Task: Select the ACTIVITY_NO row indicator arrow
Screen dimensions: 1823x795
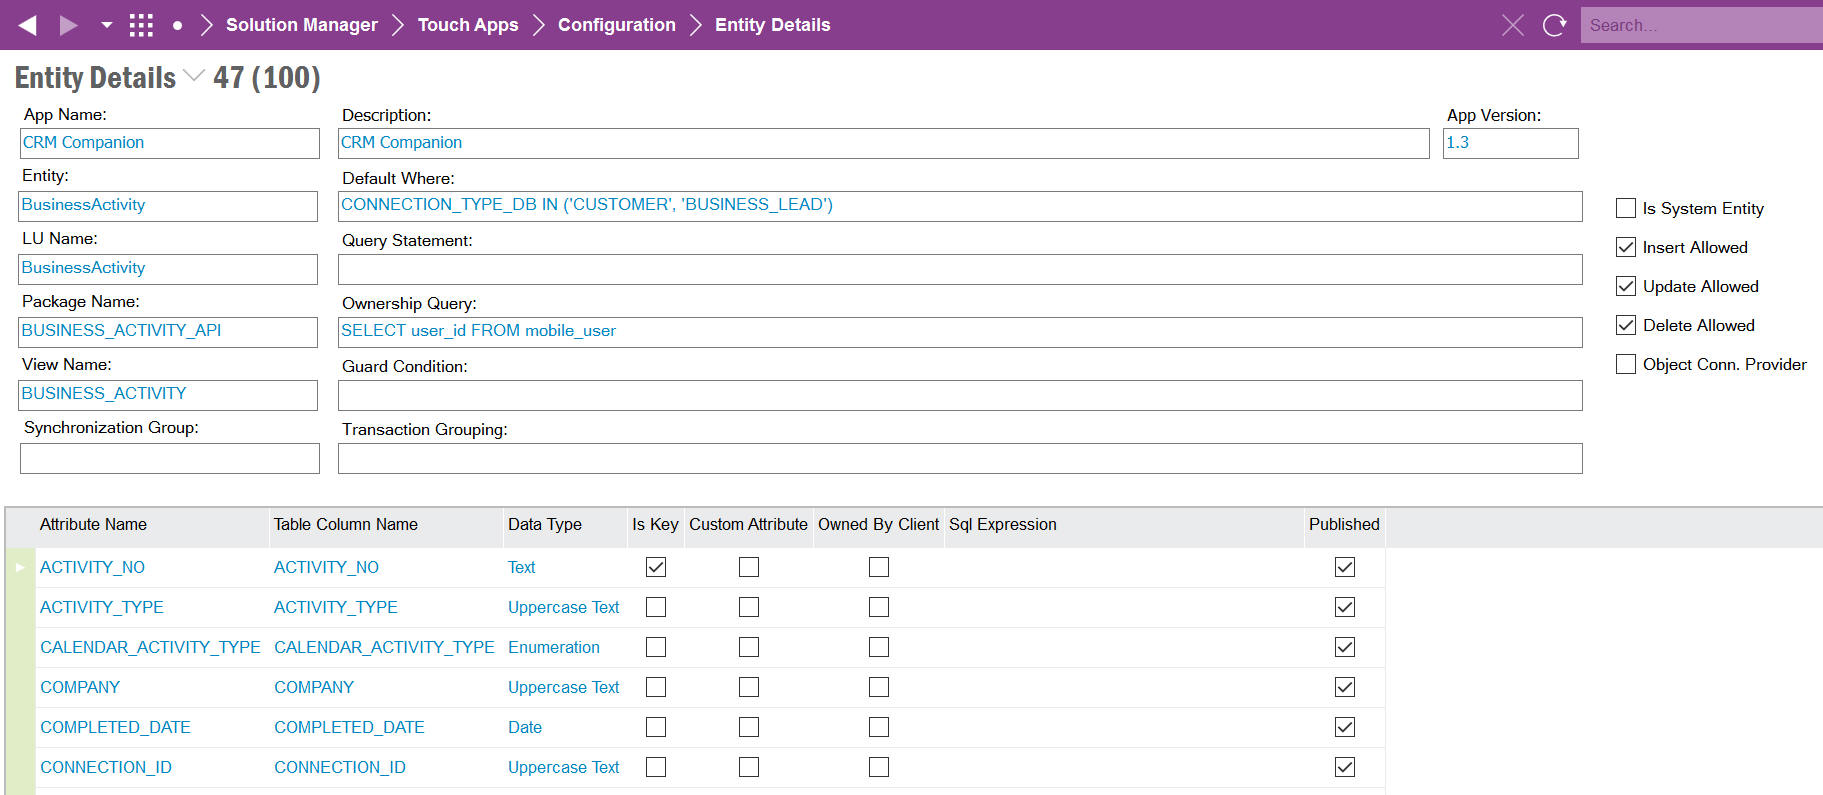Action: 20,568
